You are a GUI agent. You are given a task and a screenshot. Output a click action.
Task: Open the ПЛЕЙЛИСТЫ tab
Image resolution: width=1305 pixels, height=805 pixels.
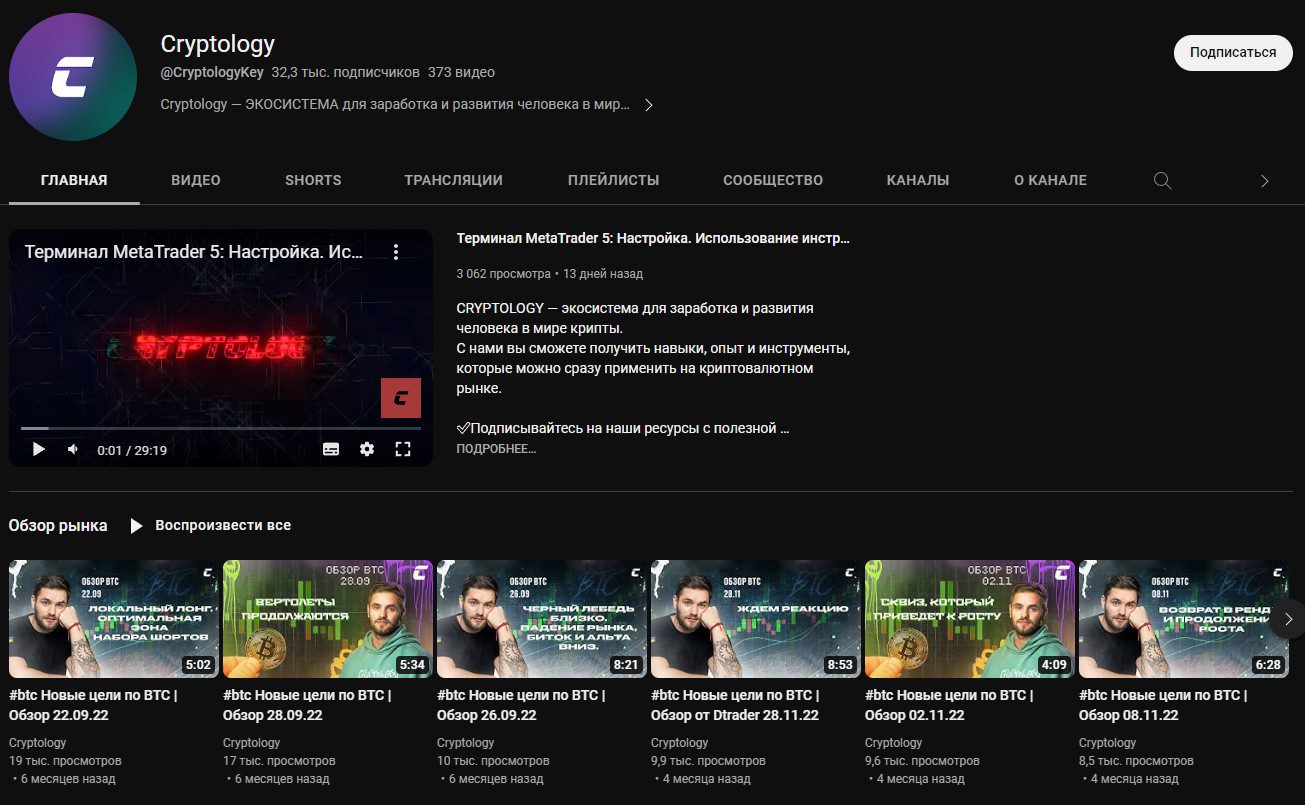pyautogui.click(x=614, y=181)
